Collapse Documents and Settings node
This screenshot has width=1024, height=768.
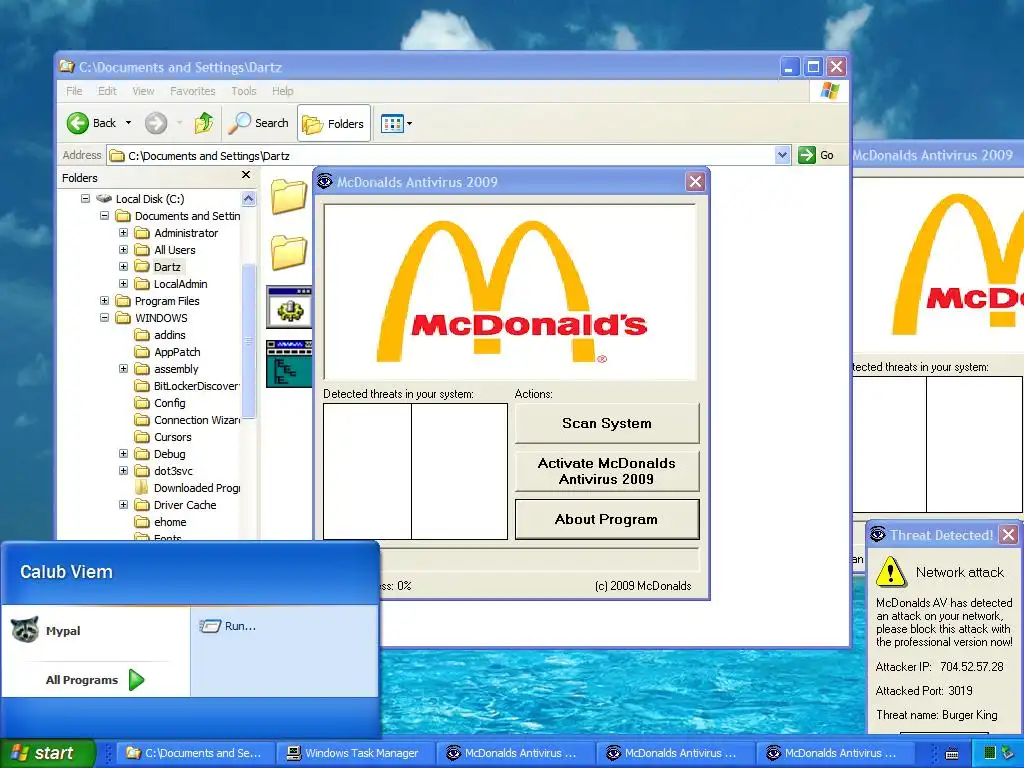click(x=104, y=216)
